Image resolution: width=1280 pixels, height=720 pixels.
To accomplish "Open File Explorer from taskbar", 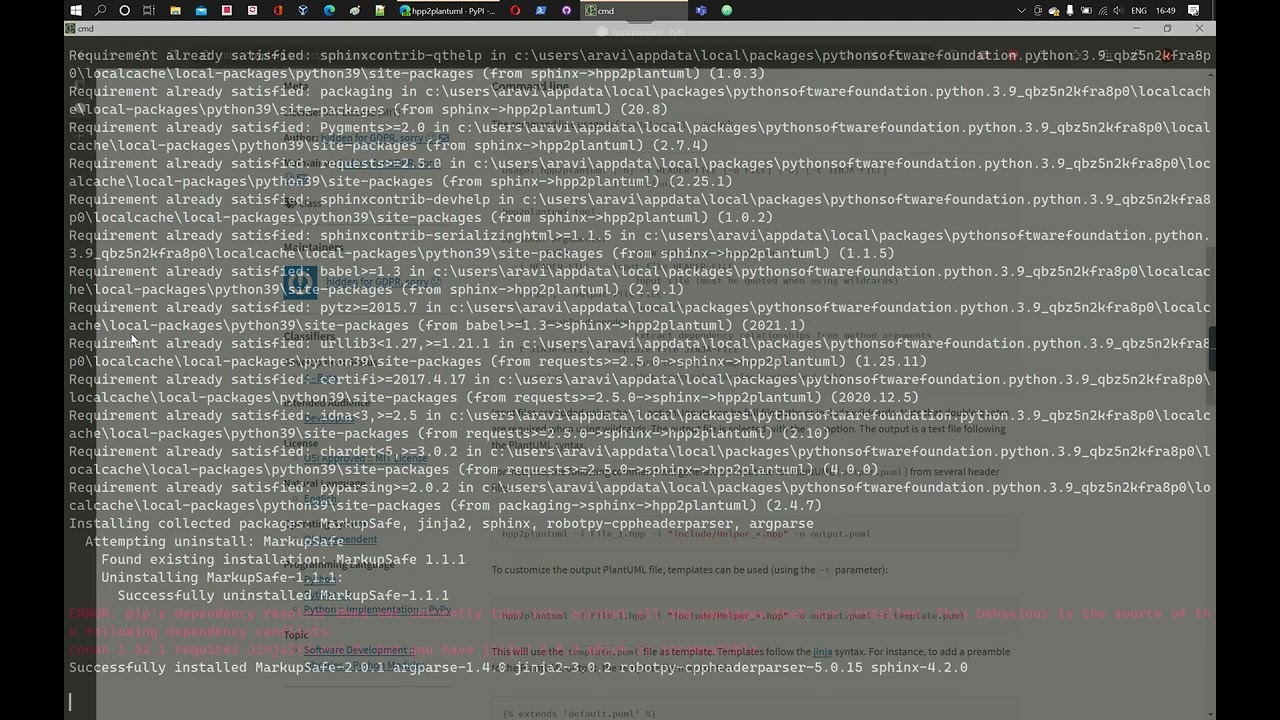I will click(x=175, y=10).
